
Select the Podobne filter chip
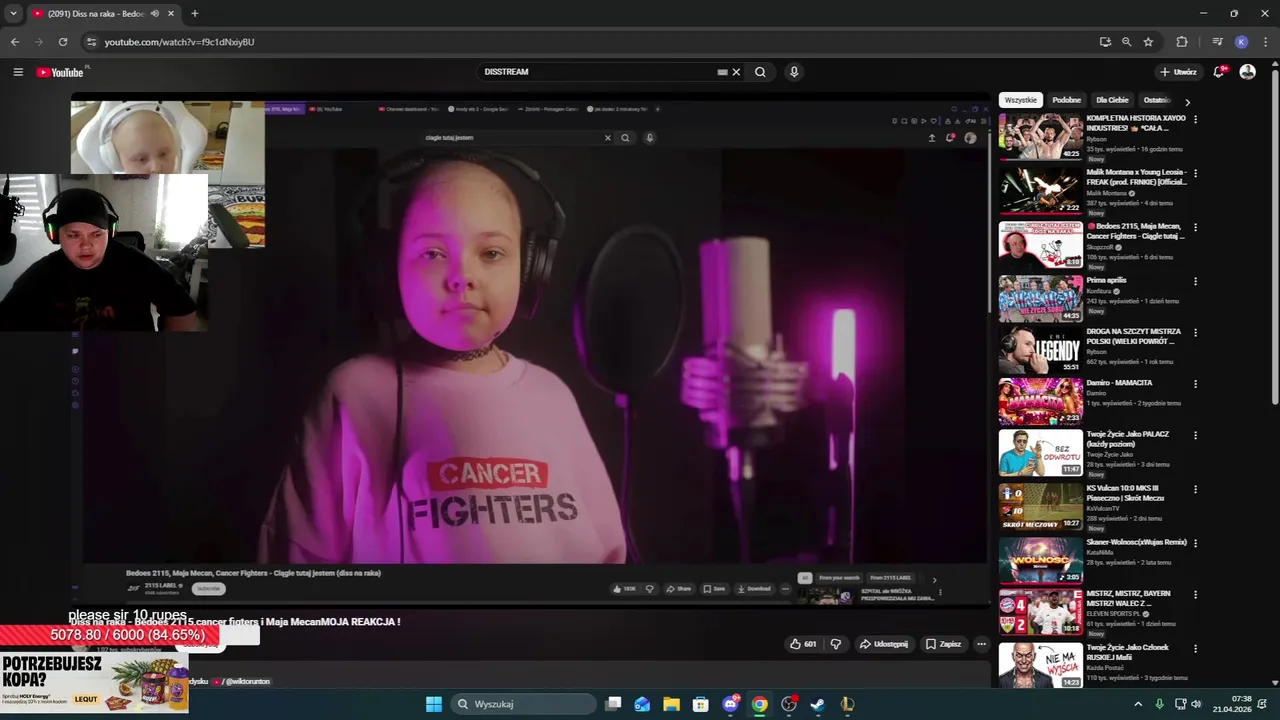click(x=1066, y=100)
